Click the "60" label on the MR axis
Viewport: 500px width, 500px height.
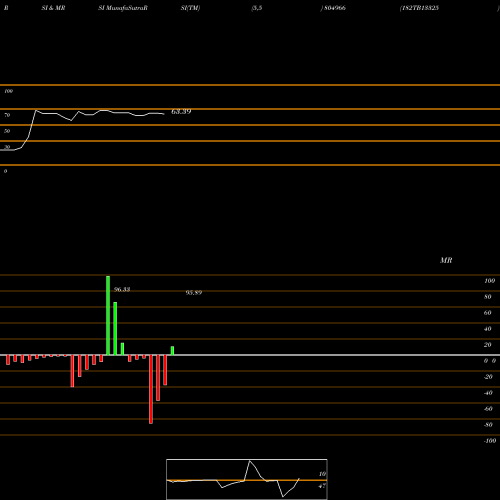coord(488,313)
